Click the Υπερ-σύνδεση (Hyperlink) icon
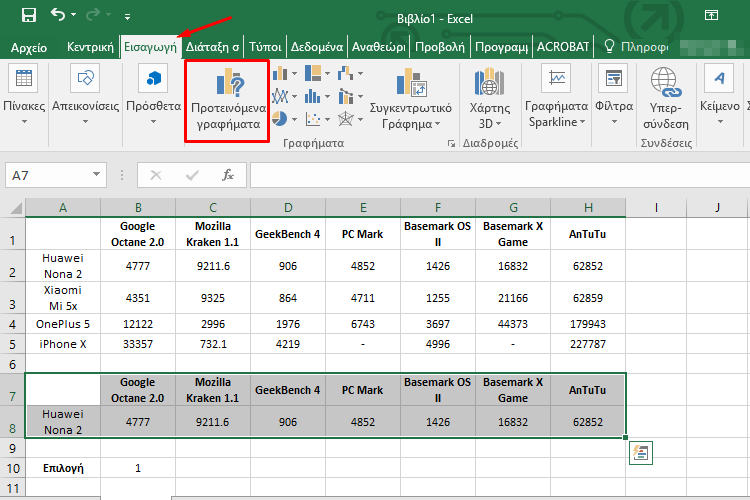750x500 pixels. pos(666,80)
